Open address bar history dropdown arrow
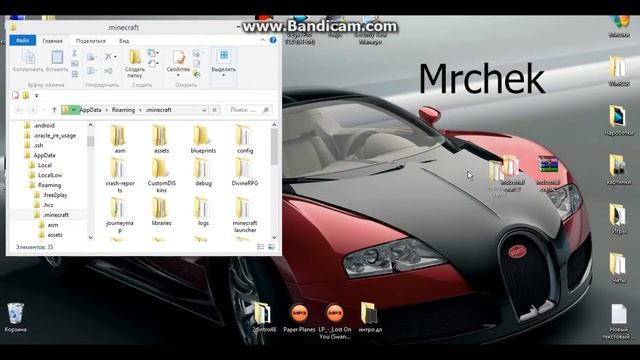 pyautogui.click(x=204, y=110)
